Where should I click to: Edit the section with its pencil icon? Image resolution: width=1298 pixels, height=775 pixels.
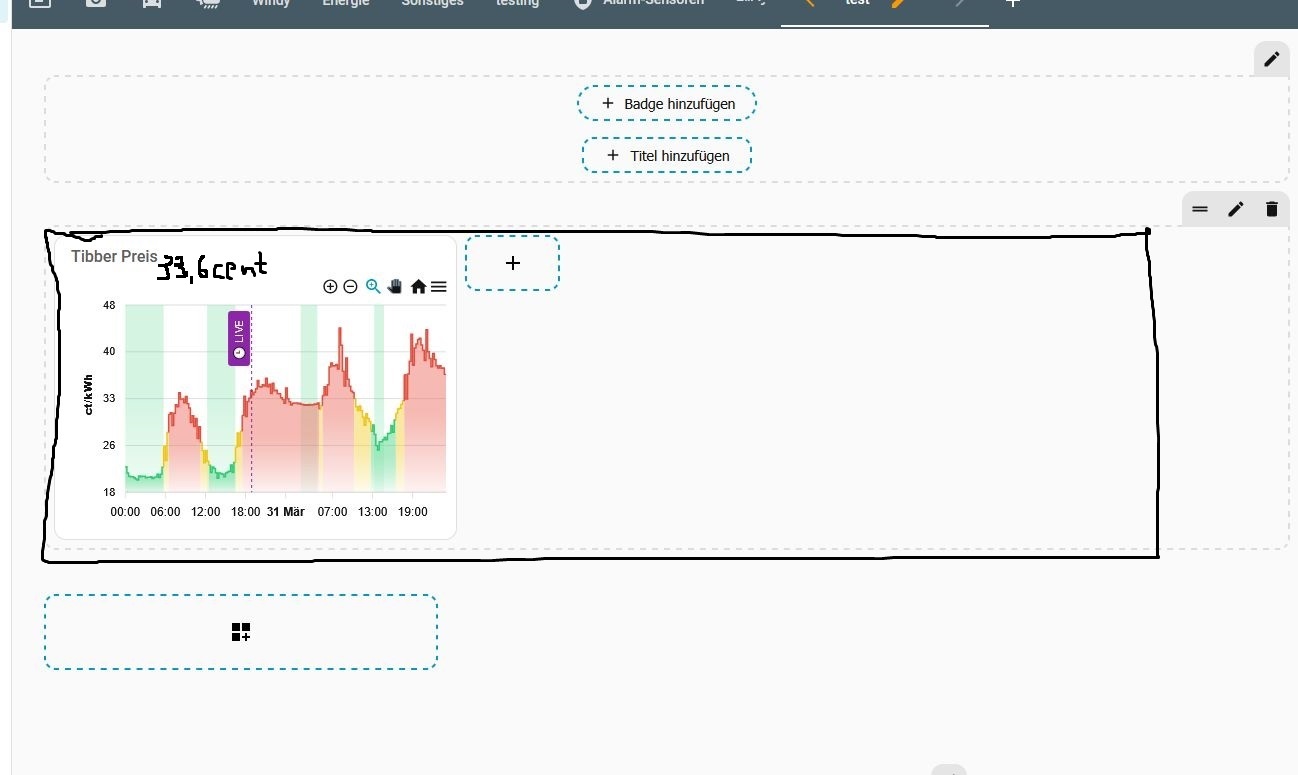point(1236,209)
